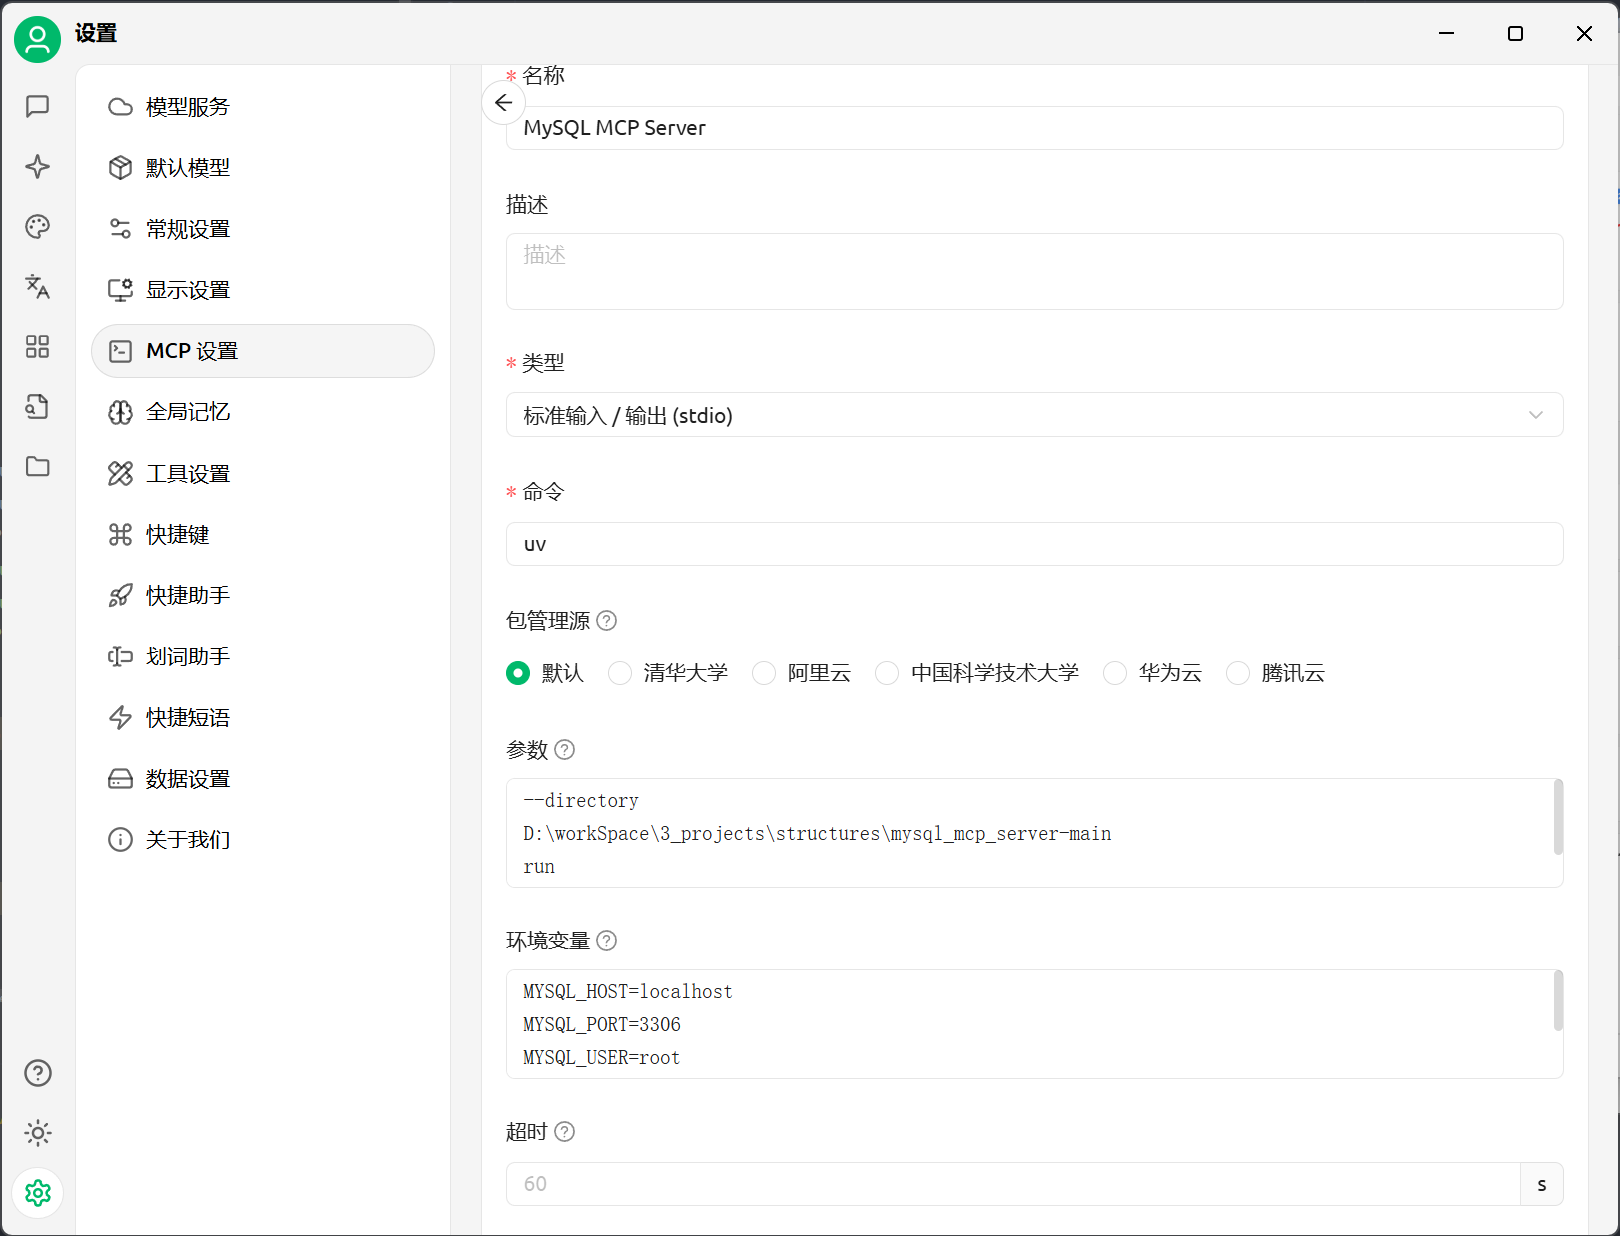The height and width of the screenshot is (1236, 1620).
Task: Open the 快捷键 settings page
Action: pyautogui.click(x=178, y=535)
